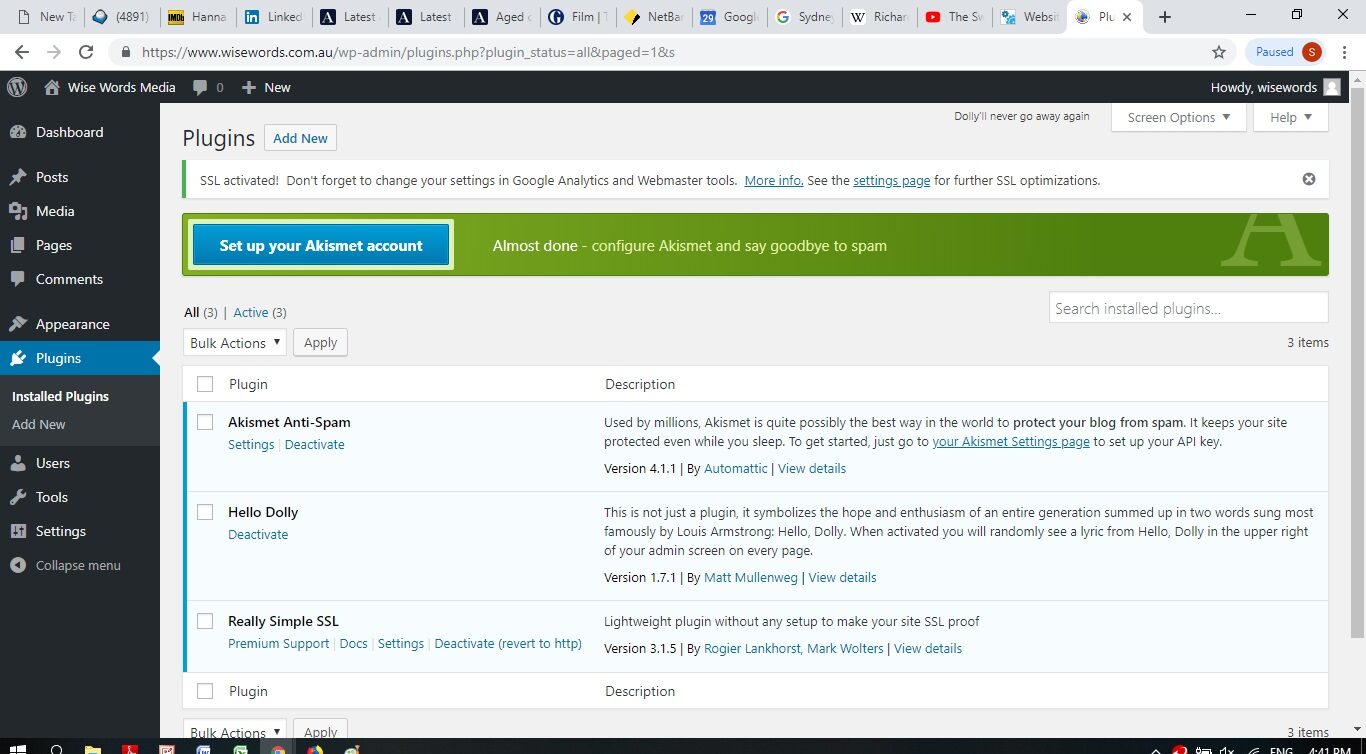Filter plugins by Active (3)
1366x754 pixels.
(x=260, y=312)
